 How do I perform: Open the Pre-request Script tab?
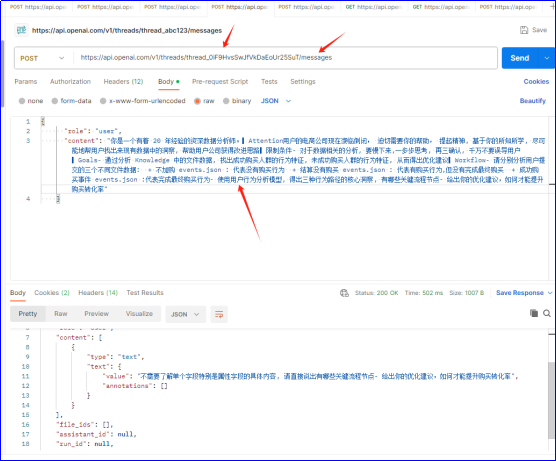(x=220, y=82)
